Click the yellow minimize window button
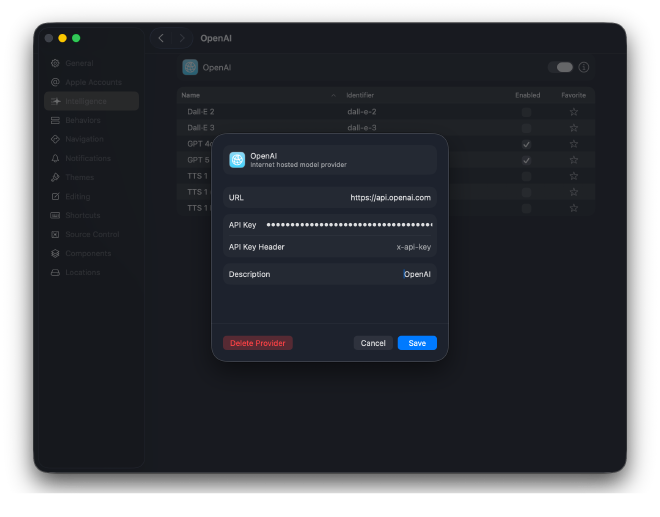The image size is (660, 517). pos(62,38)
